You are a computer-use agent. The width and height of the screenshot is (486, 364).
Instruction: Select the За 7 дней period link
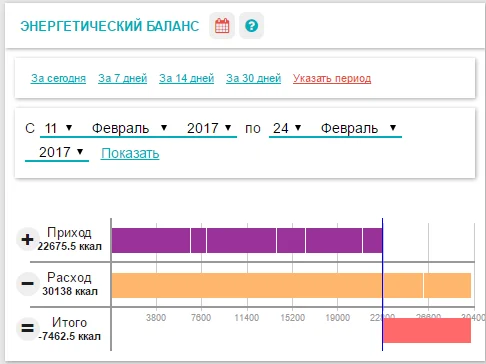tap(122, 78)
